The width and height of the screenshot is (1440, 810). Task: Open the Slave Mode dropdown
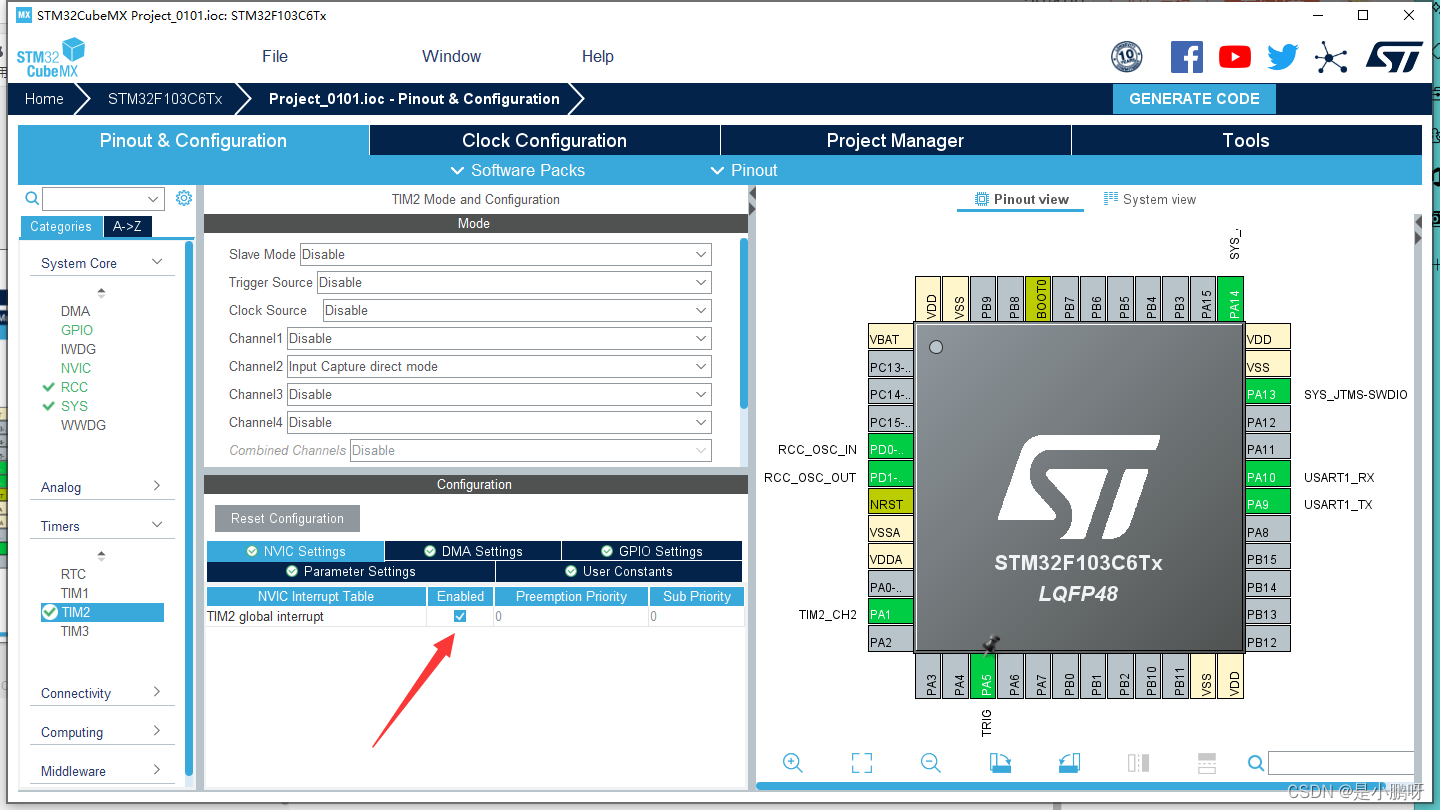506,254
